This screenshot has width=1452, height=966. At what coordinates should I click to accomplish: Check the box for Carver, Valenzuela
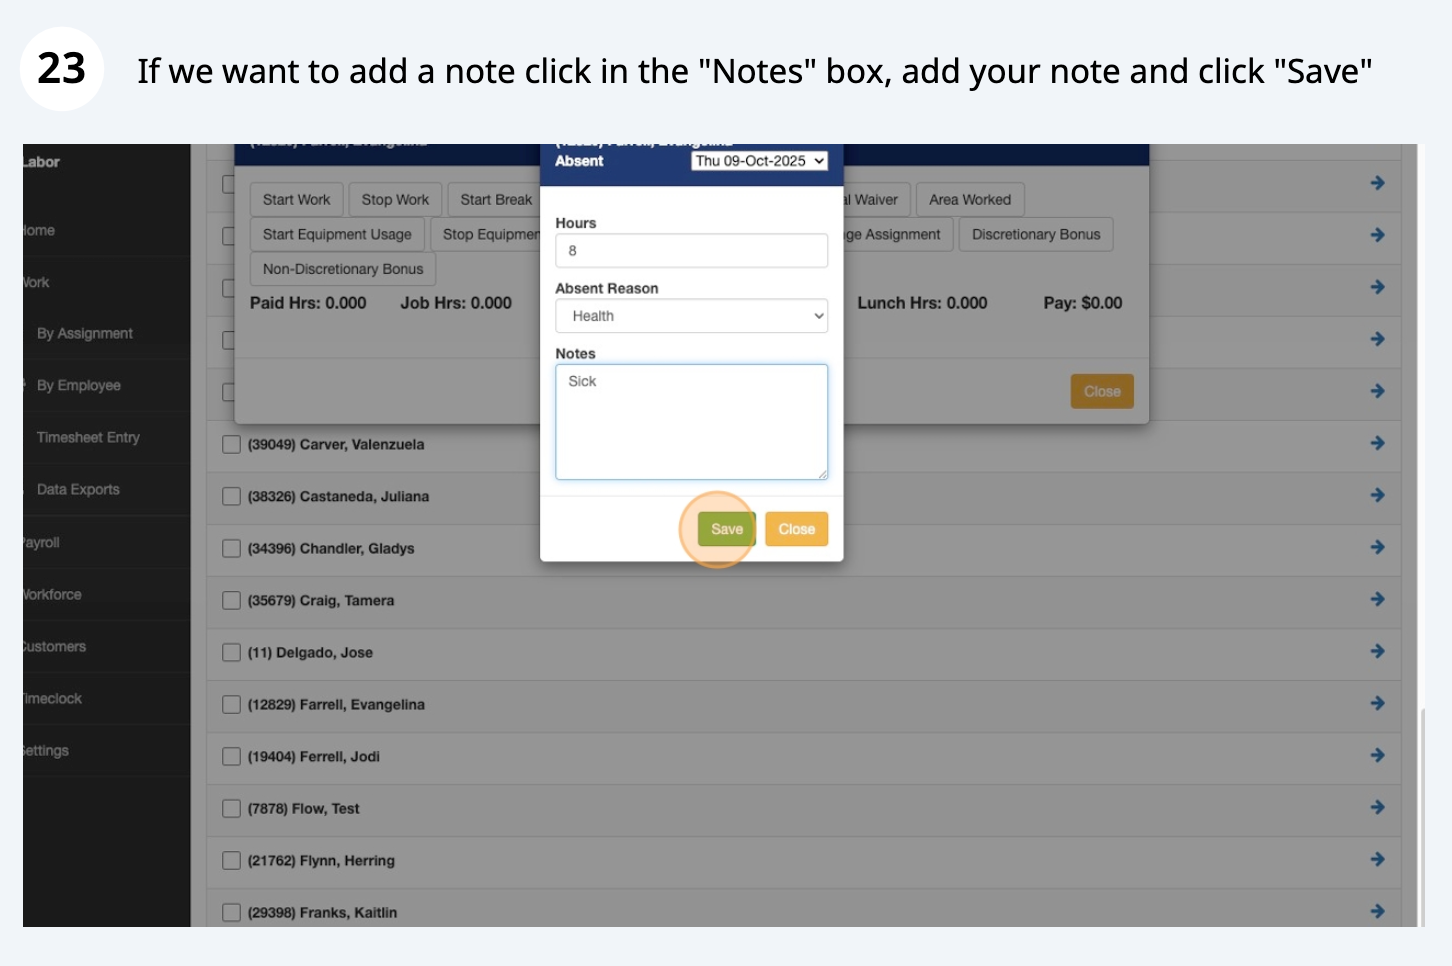(x=231, y=444)
